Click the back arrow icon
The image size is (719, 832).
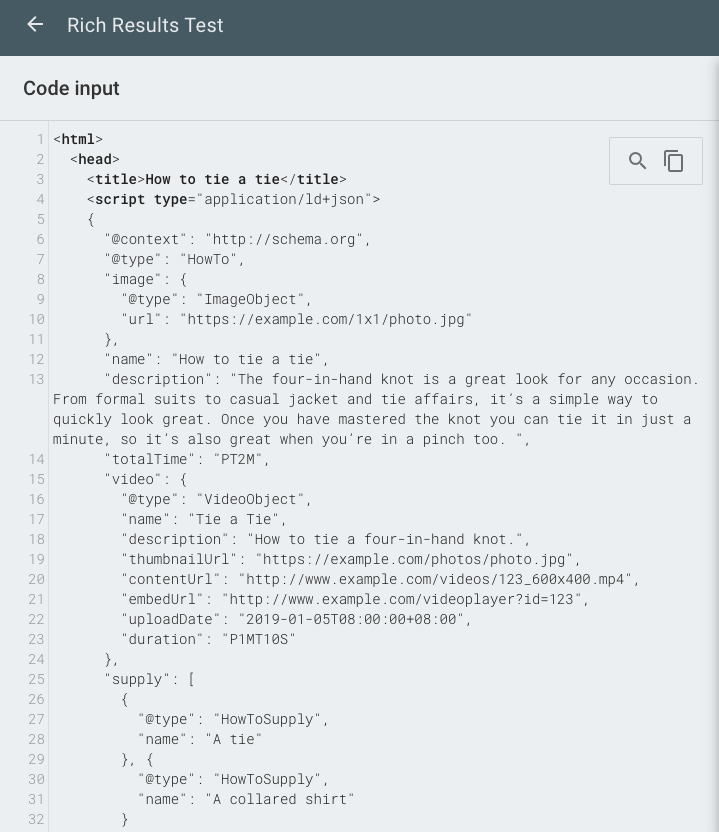coord(35,24)
